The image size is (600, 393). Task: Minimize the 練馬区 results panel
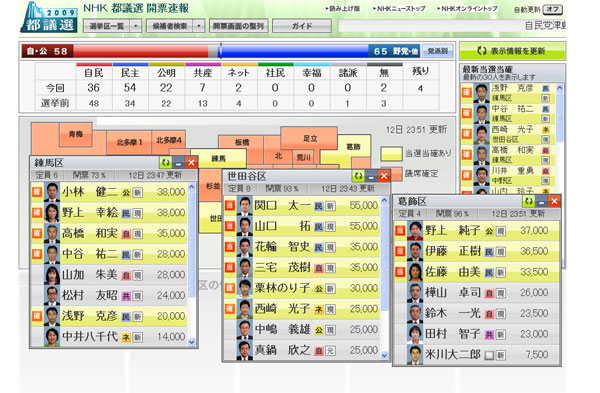point(178,163)
